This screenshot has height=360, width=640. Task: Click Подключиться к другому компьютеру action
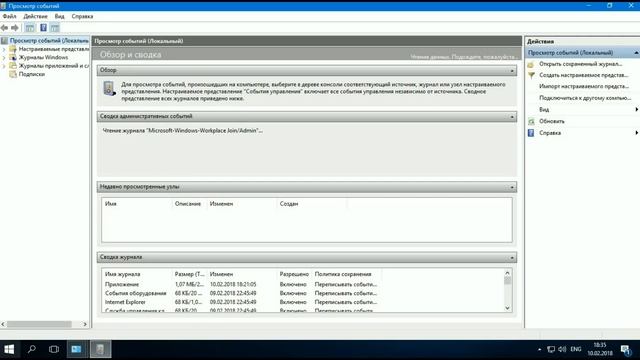[585, 98]
